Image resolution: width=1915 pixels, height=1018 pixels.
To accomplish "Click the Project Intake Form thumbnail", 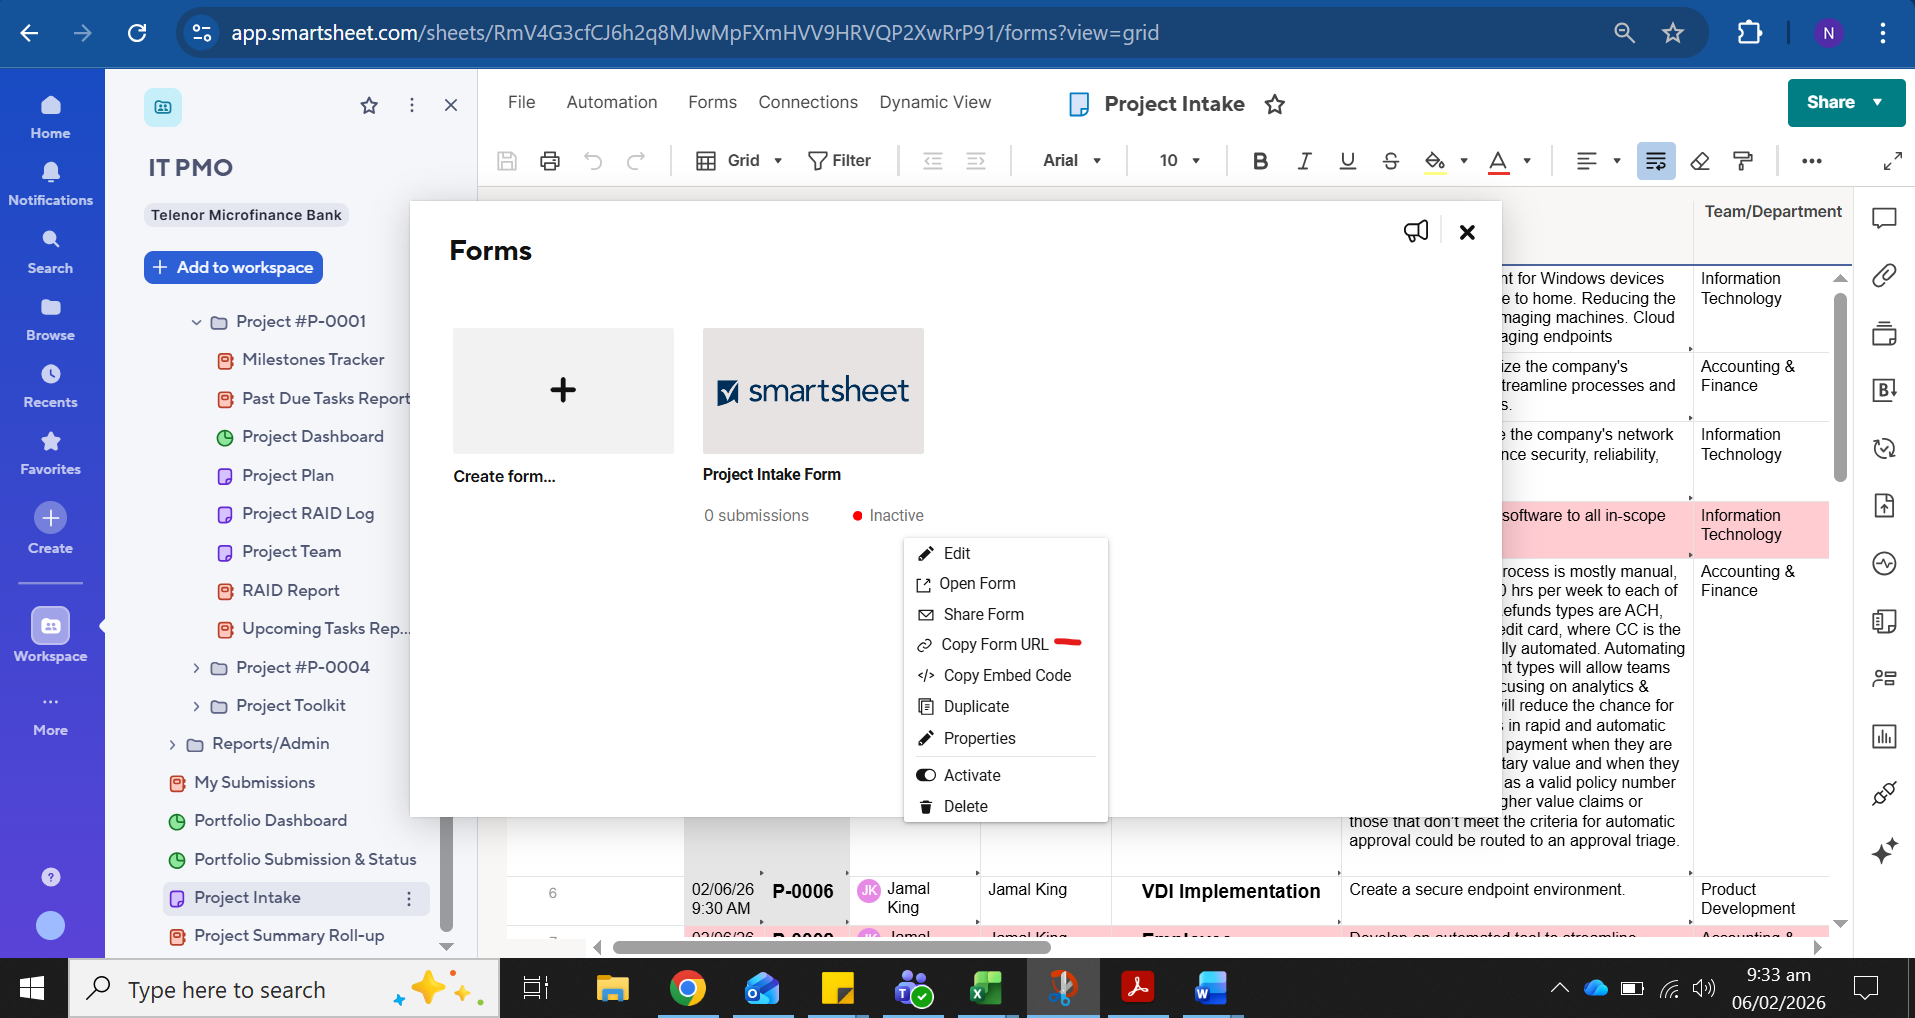I will tap(813, 391).
